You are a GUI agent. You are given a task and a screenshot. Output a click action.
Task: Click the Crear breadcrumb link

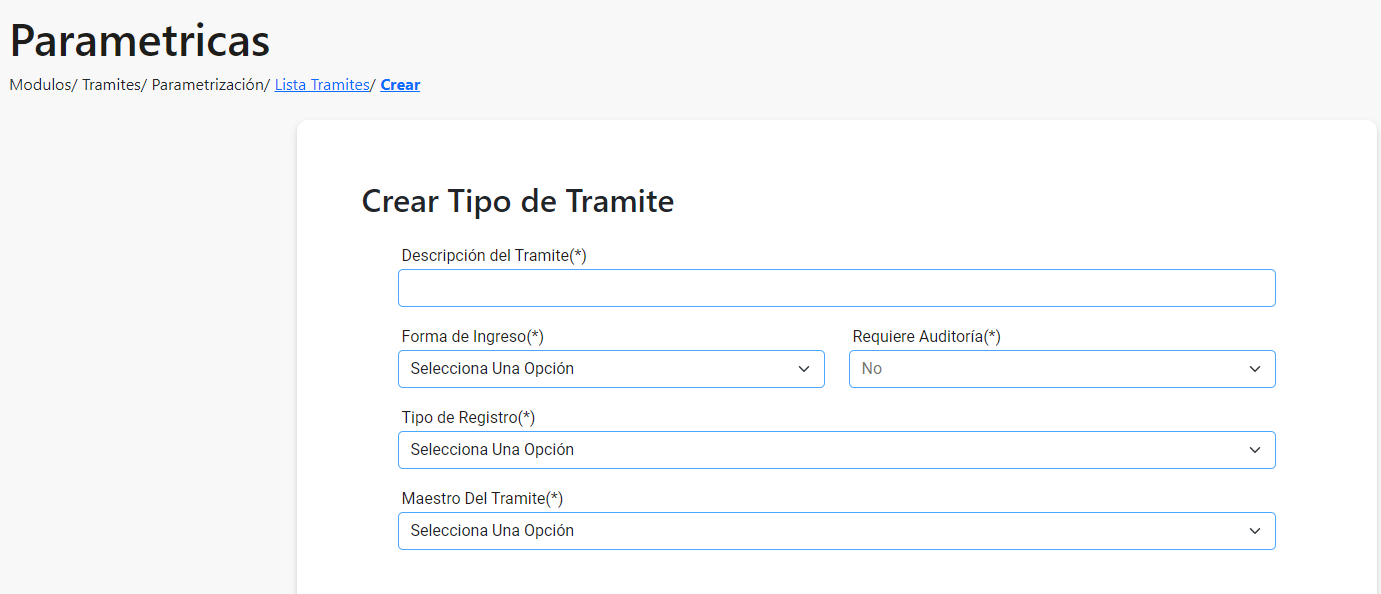(400, 85)
